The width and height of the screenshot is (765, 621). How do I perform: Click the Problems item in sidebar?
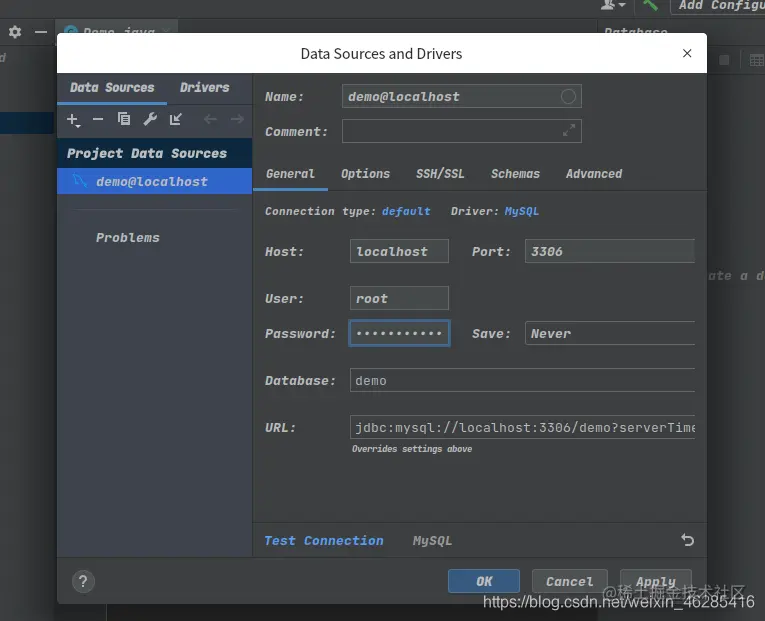(x=127, y=238)
